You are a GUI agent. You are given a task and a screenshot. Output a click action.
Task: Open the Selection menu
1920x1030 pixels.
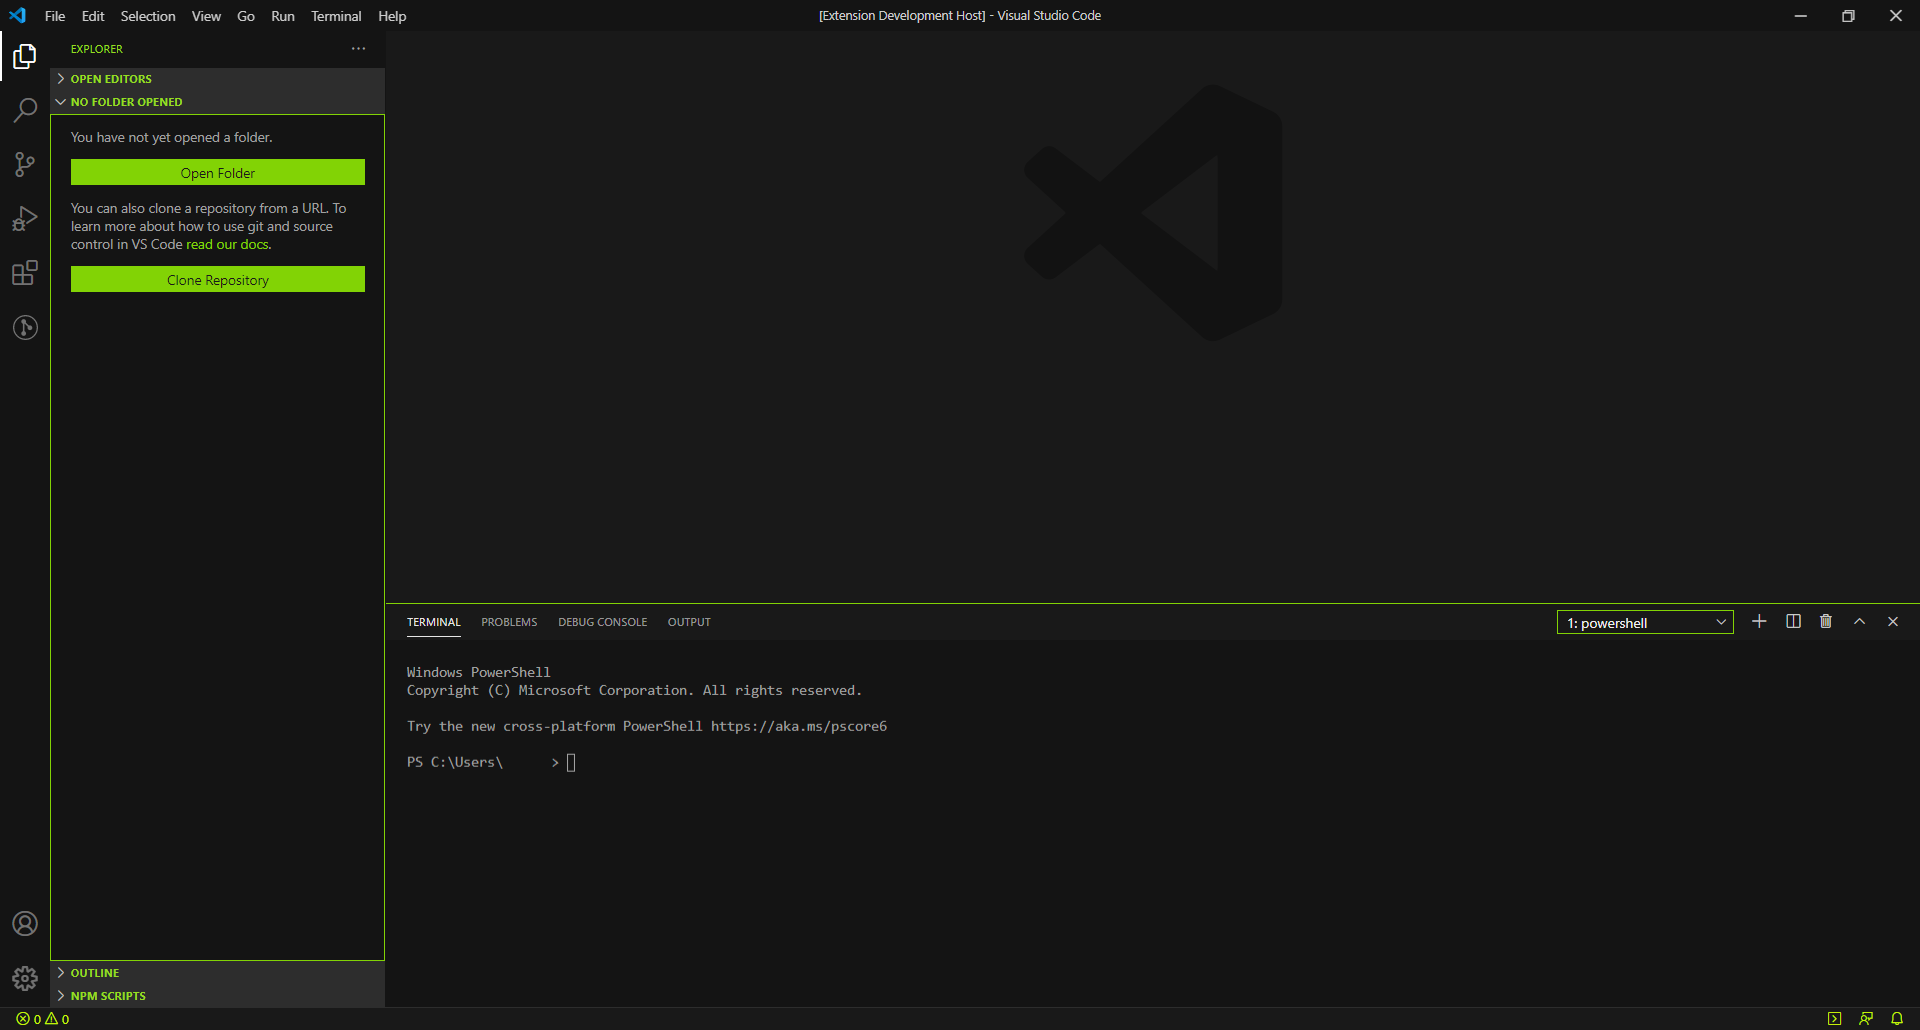coord(148,16)
